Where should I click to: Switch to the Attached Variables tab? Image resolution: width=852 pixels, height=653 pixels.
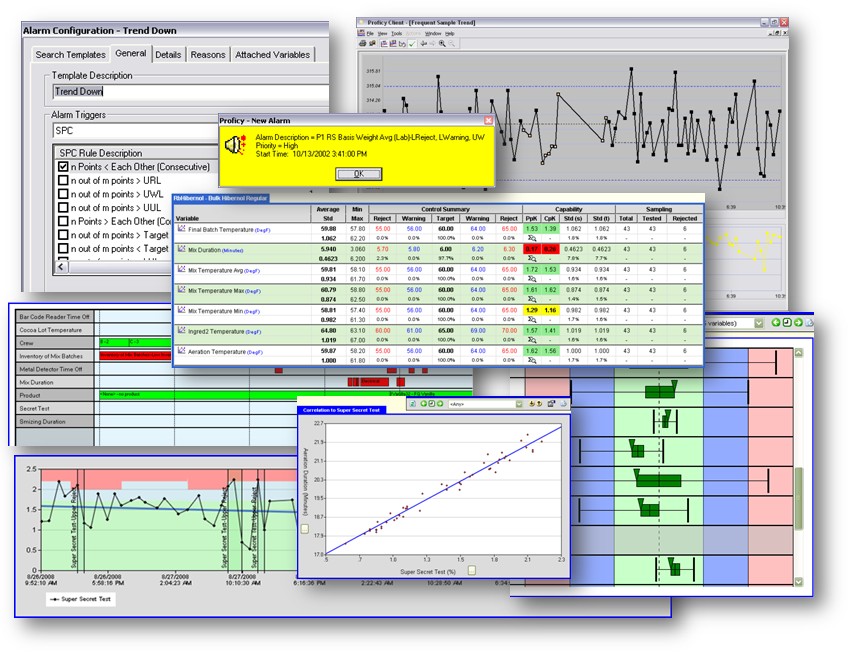[273, 54]
